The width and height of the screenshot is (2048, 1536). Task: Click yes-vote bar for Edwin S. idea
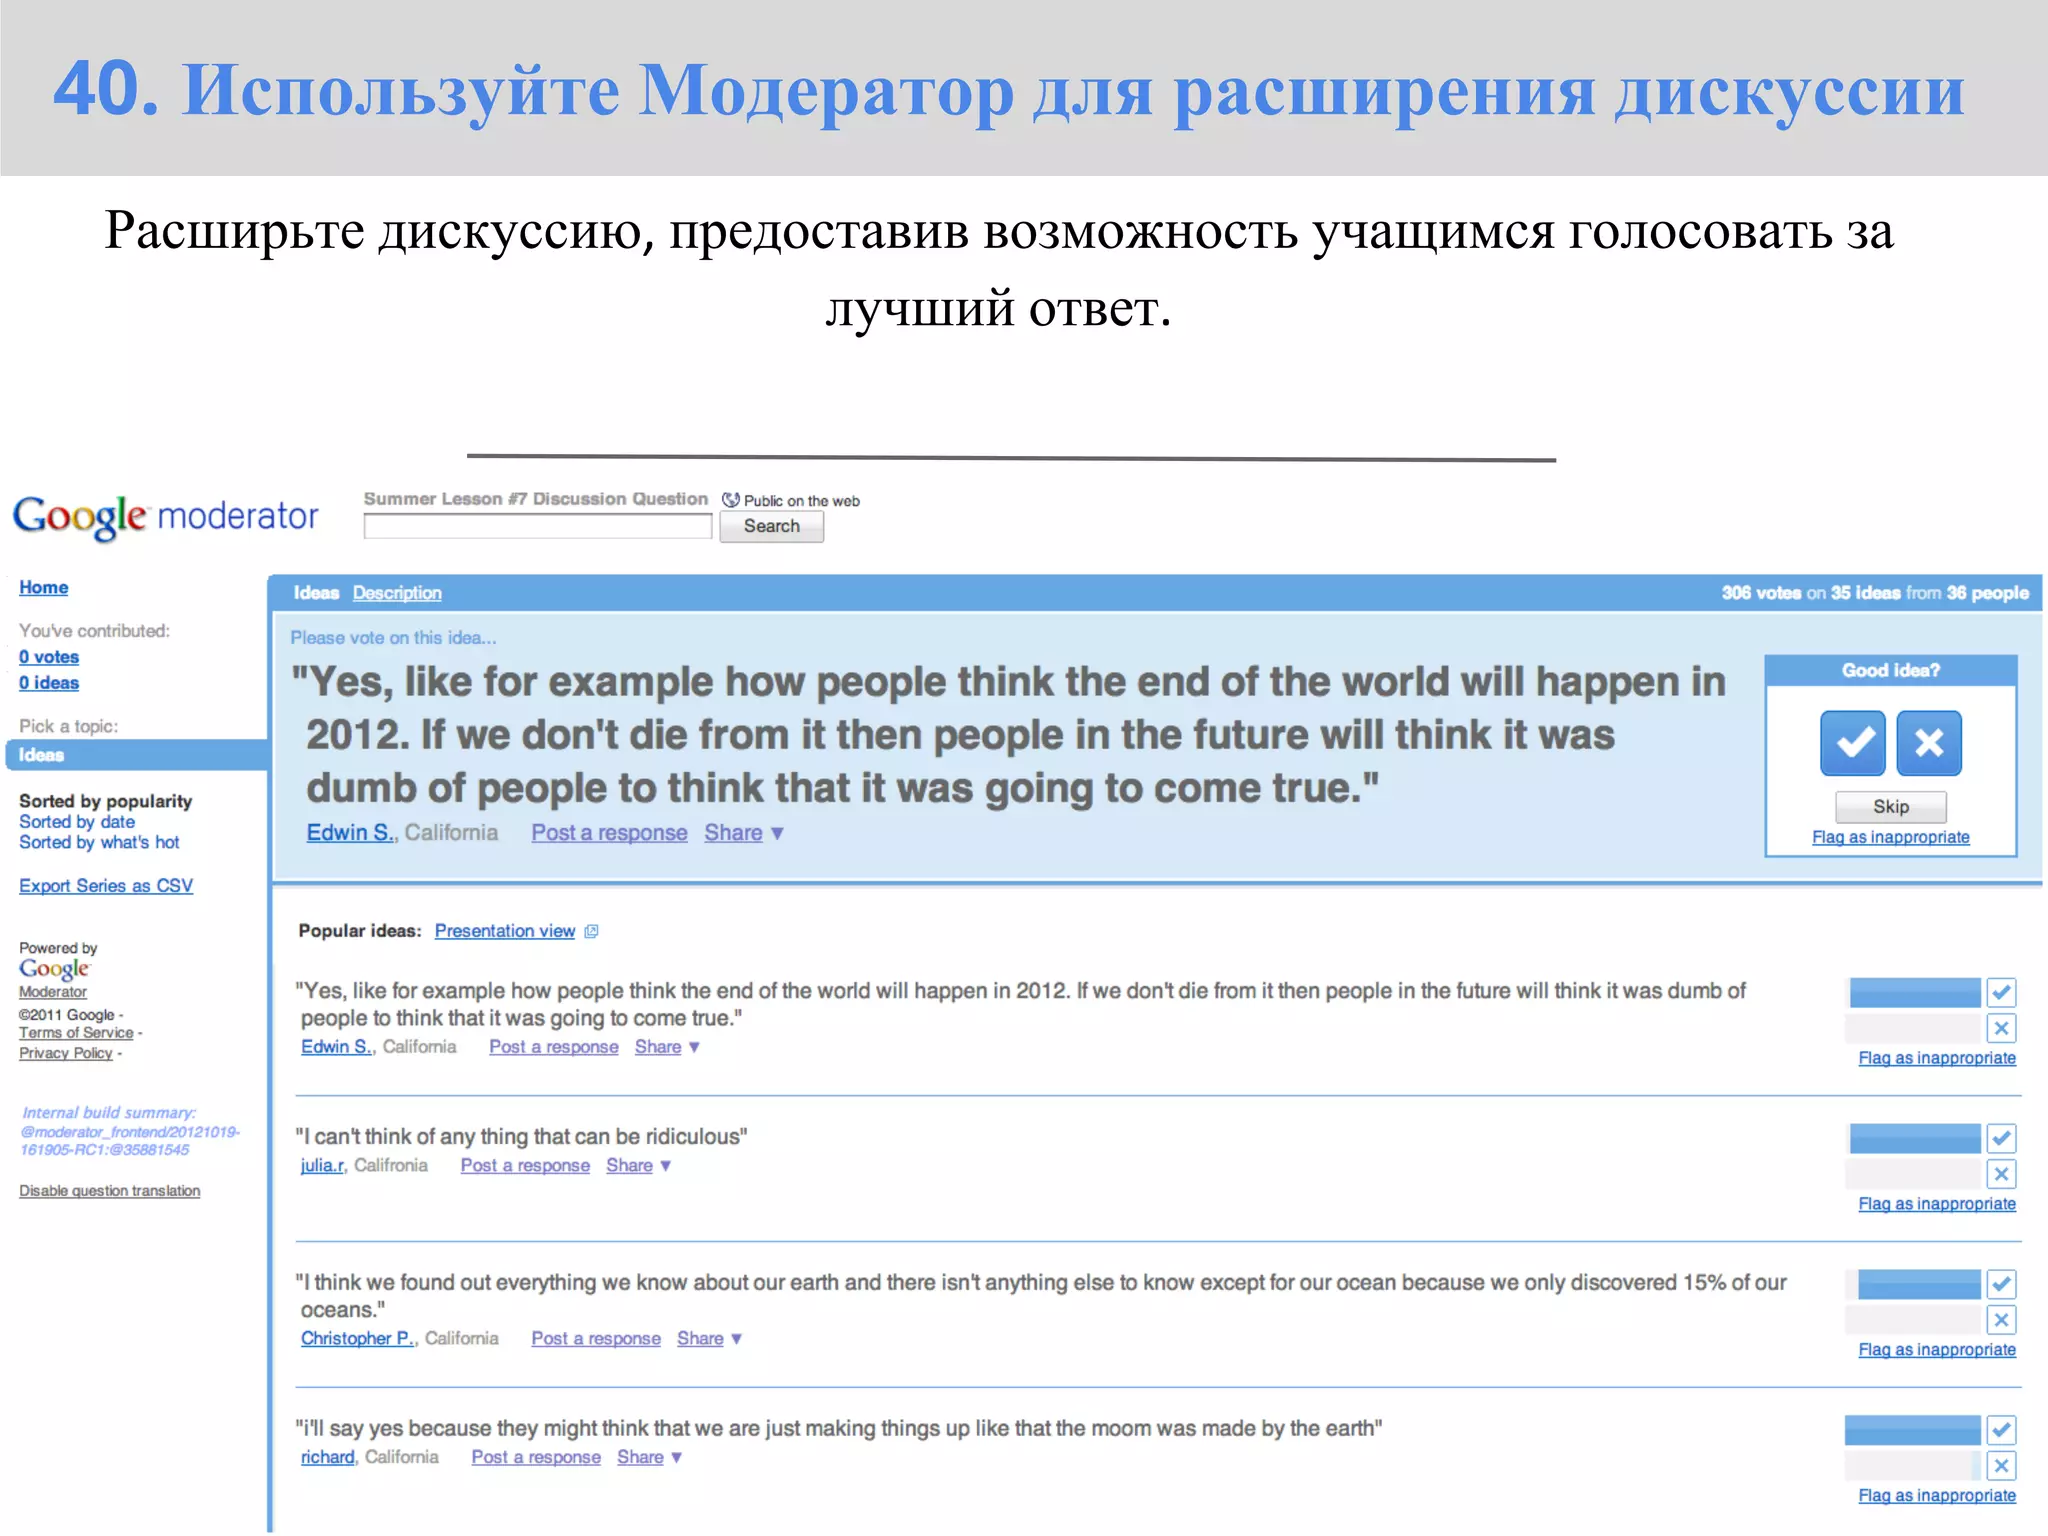[1915, 992]
